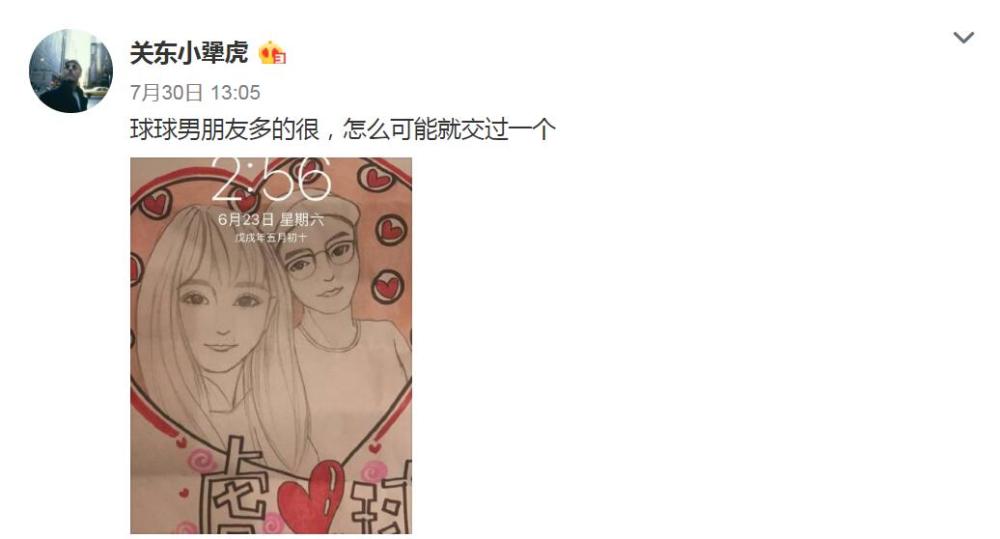Click the heart circle at image top-right
This screenshot has height=539, width=1000.
(x=376, y=177)
